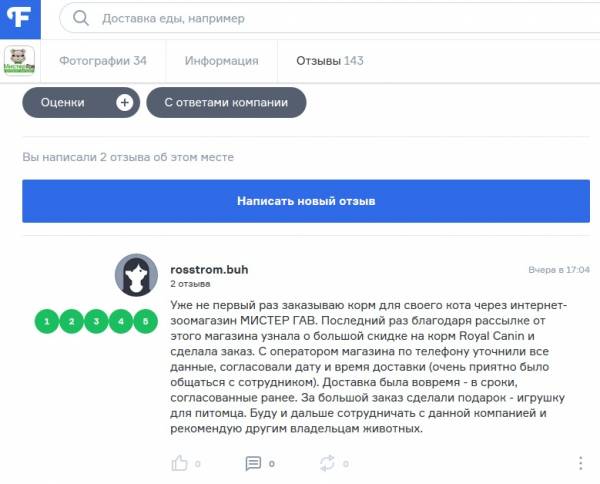Open the Flamp logo home link

click(x=20, y=19)
